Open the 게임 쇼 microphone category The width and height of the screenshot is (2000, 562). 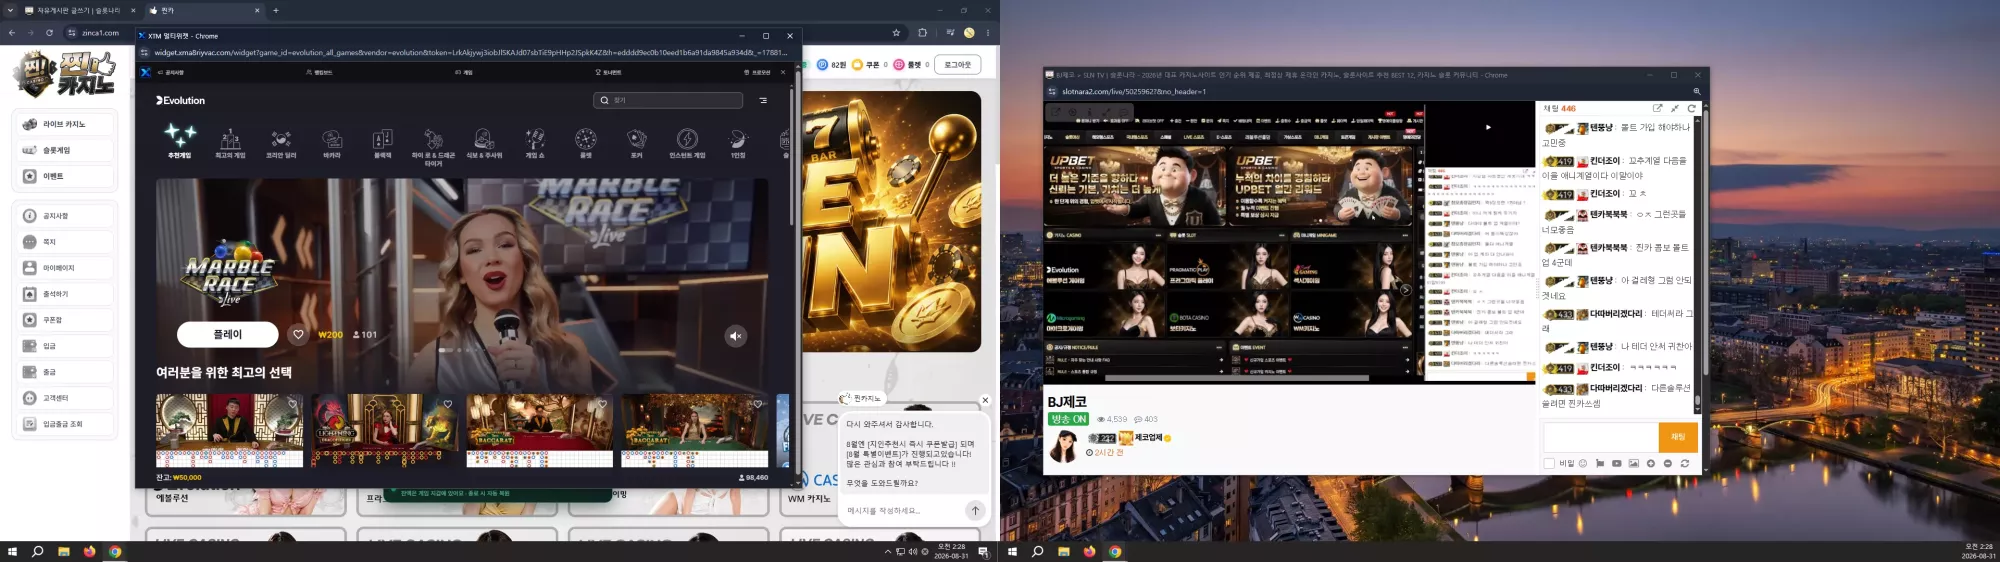click(x=535, y=143)
